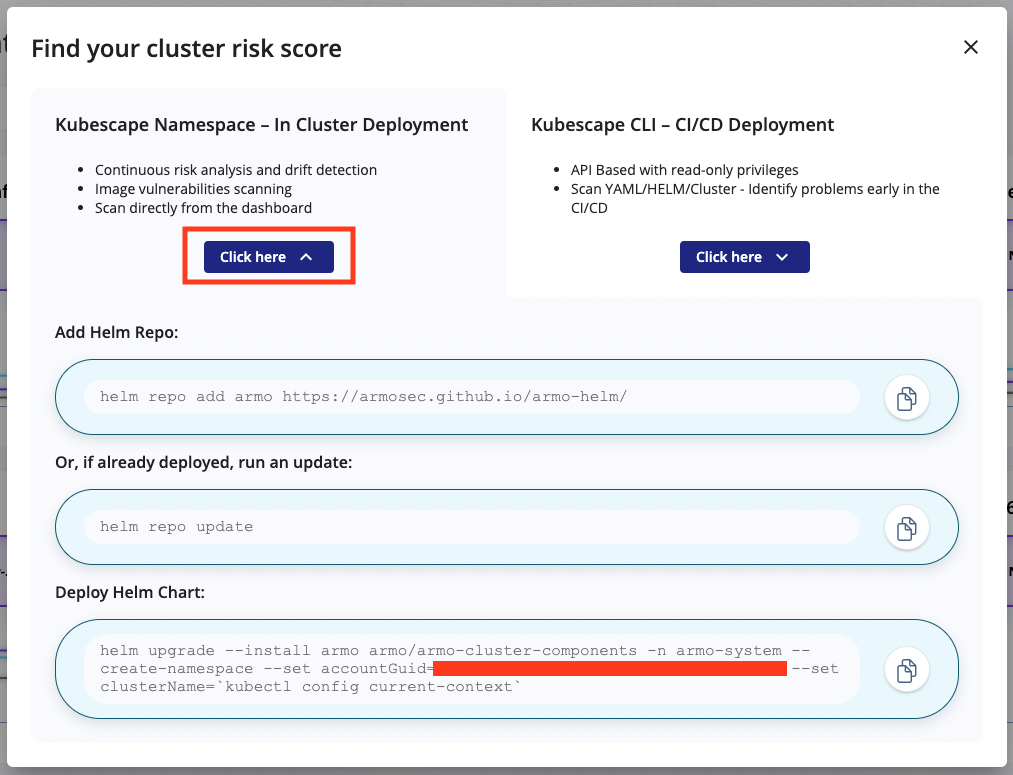The image size is (1013, 775).
Task: Select the helm repo update command text
Action: 176,526
